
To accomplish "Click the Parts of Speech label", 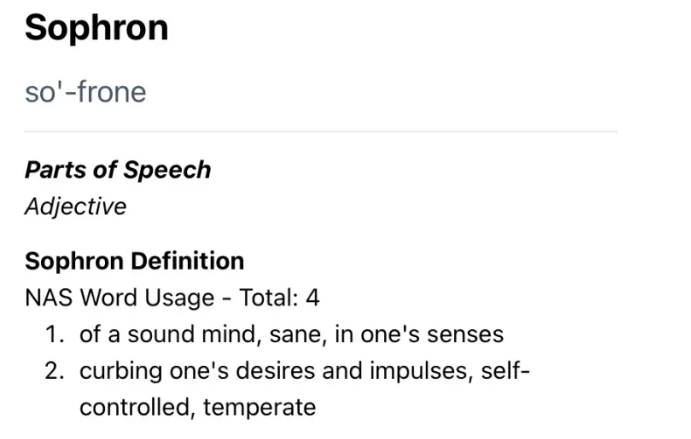I will [x=118, y=170].
